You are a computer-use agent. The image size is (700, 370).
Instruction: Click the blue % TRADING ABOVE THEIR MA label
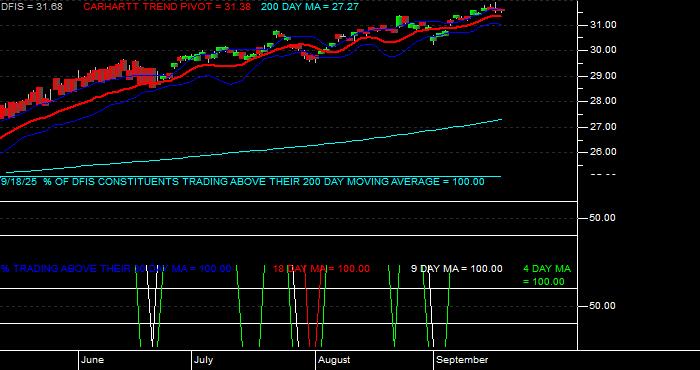pos(116,269)
